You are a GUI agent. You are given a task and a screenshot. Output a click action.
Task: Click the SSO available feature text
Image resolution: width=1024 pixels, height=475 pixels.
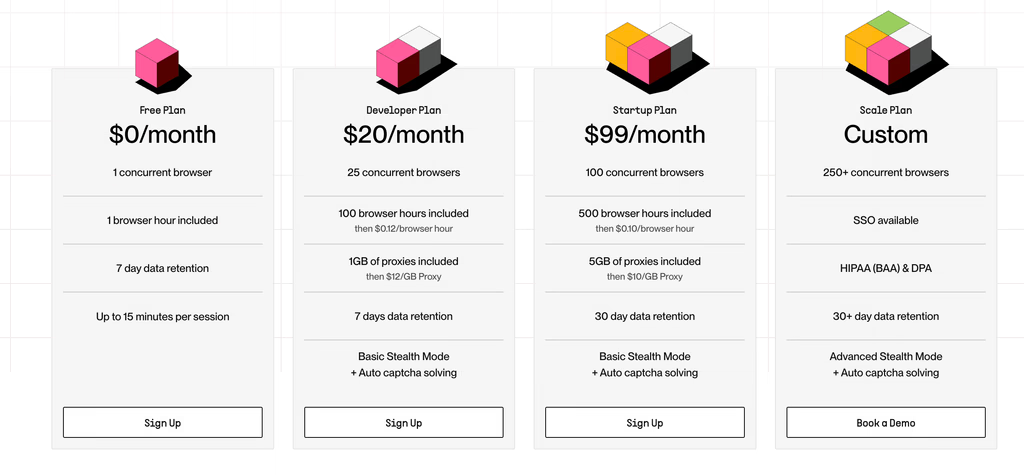886,220
